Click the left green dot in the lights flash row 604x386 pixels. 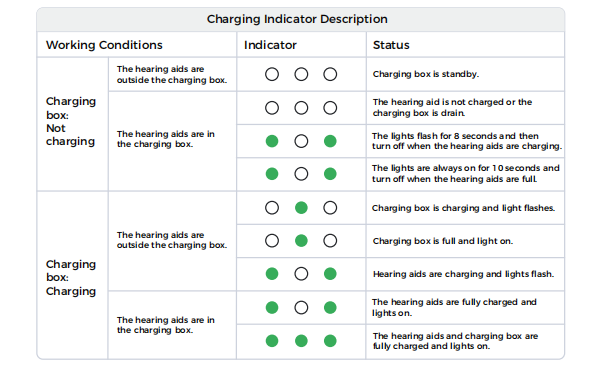tap(272, 274)
